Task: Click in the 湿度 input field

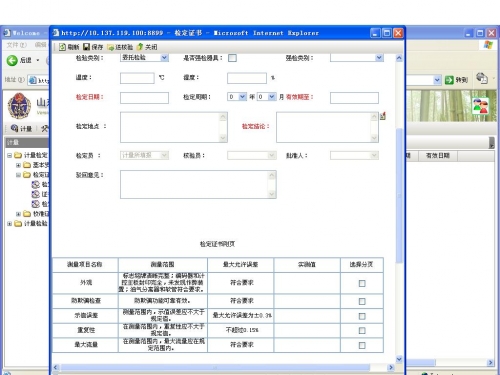Action: (x=247, y=78)
